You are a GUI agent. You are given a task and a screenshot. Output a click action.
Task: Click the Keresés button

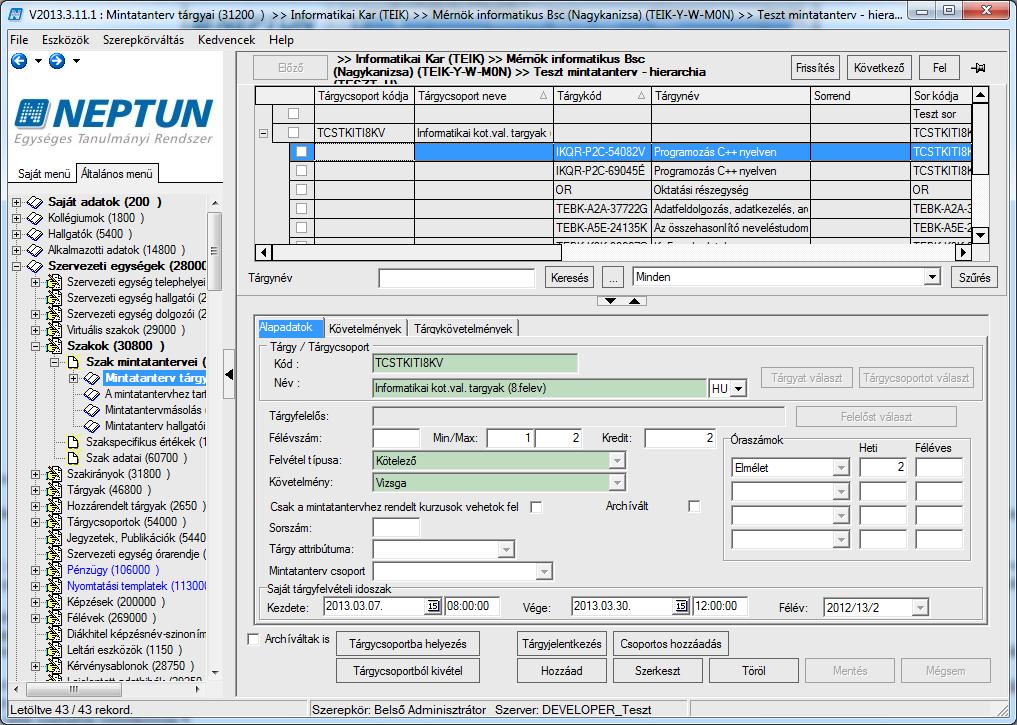pyautogui.click(x=569, y=278)
